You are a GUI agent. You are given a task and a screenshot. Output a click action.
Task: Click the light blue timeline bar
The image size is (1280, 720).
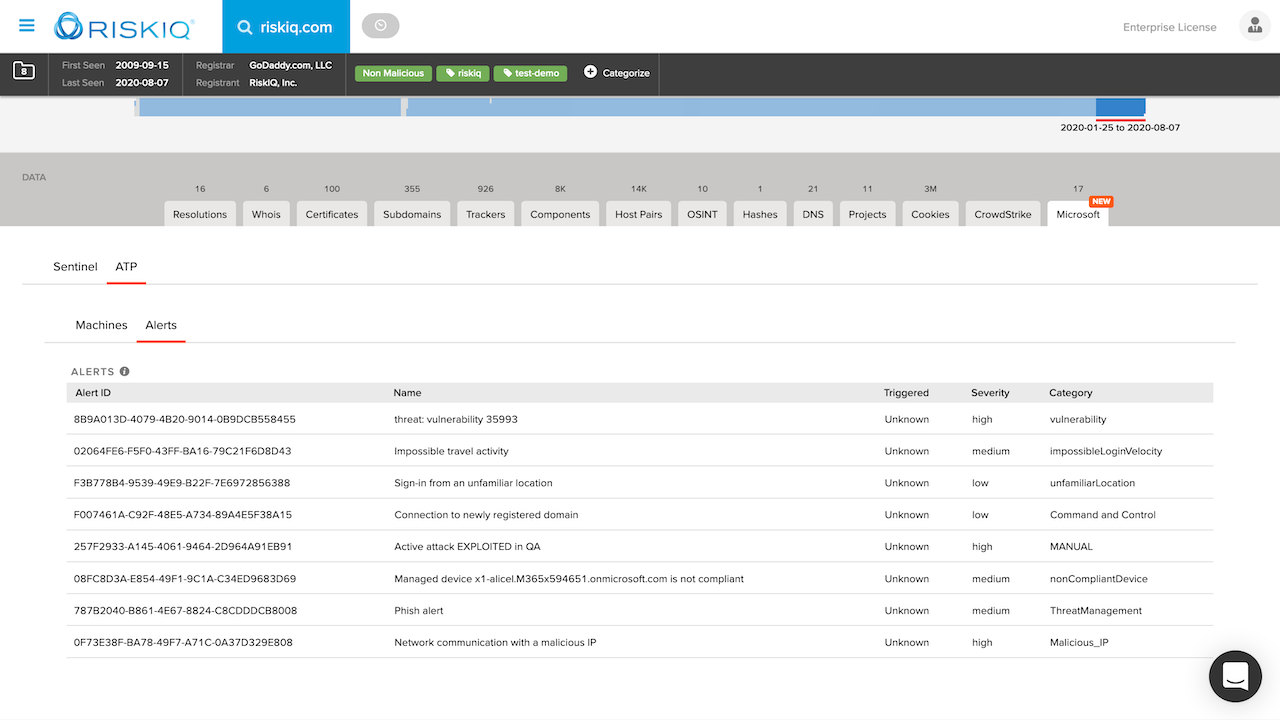click(617, 107)
